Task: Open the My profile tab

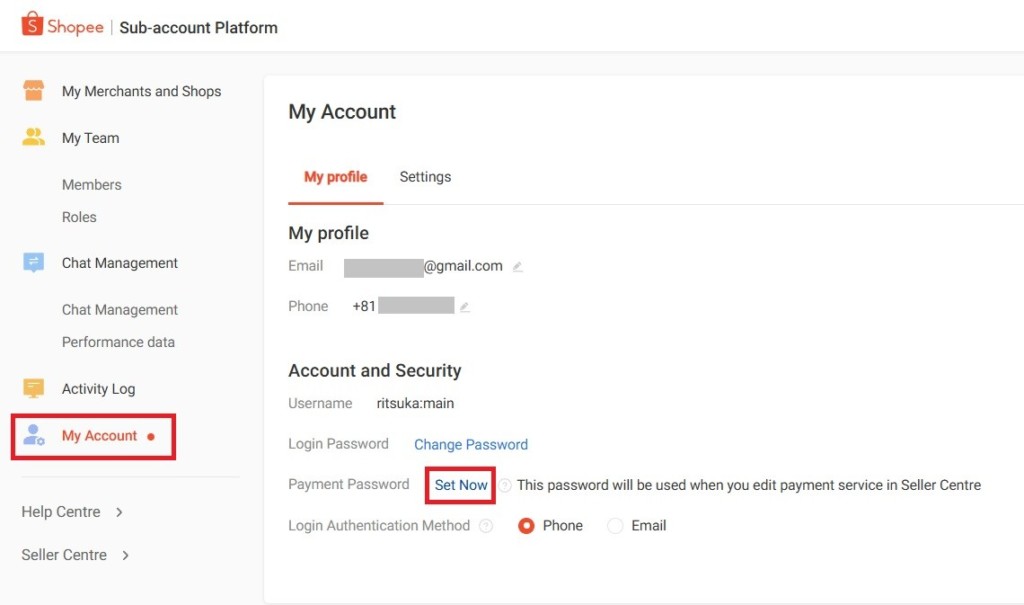Action: [x=335, y=177]
